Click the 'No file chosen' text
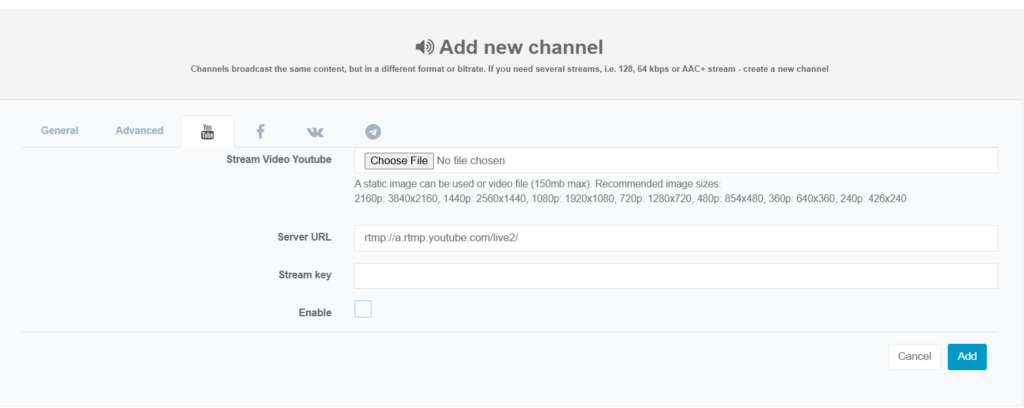This screenshot has height=408, width=1024. click(x=472, y=160)
